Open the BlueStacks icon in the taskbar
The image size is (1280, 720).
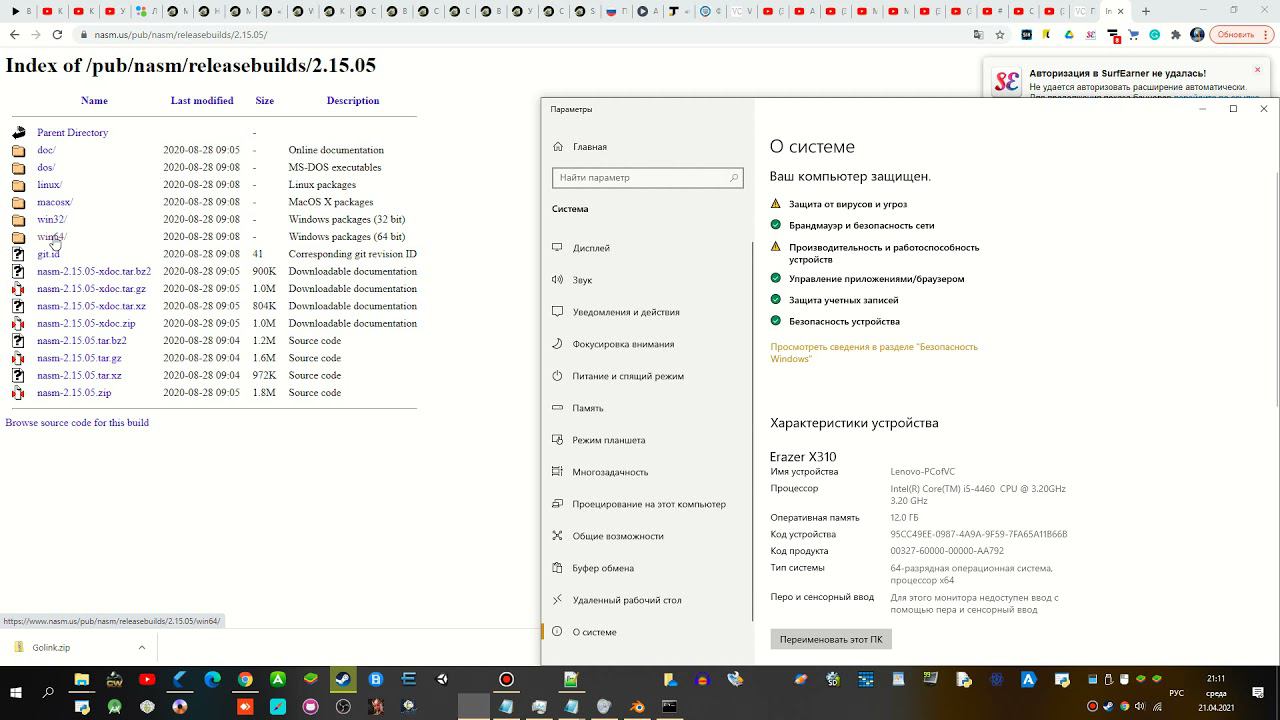[310, 680]
